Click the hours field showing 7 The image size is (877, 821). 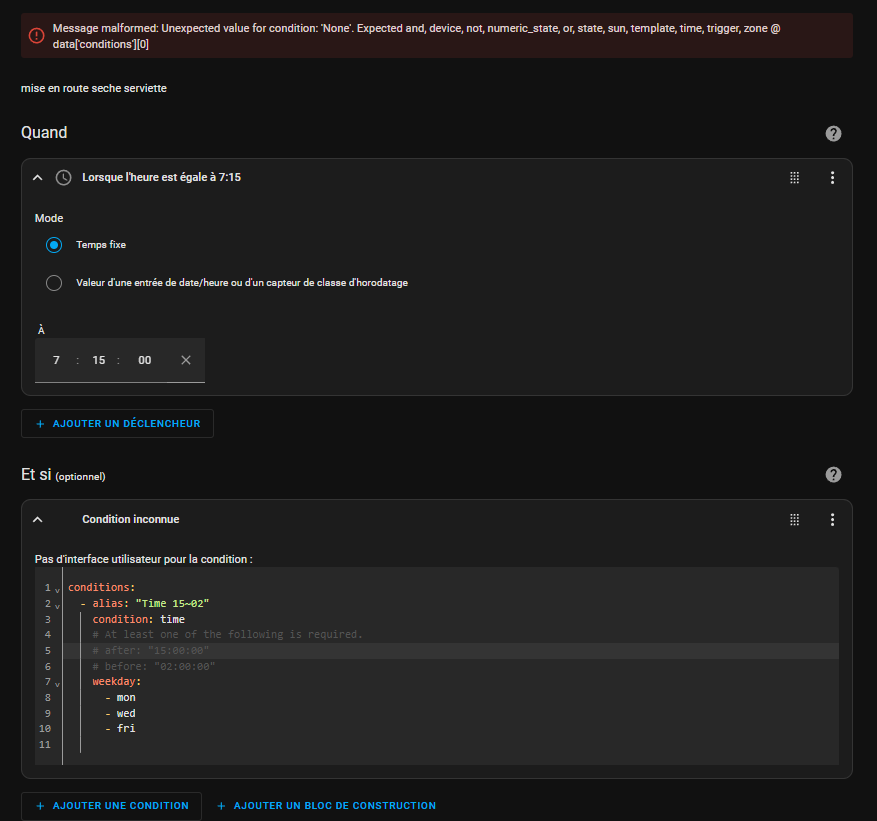pos(57,360)
